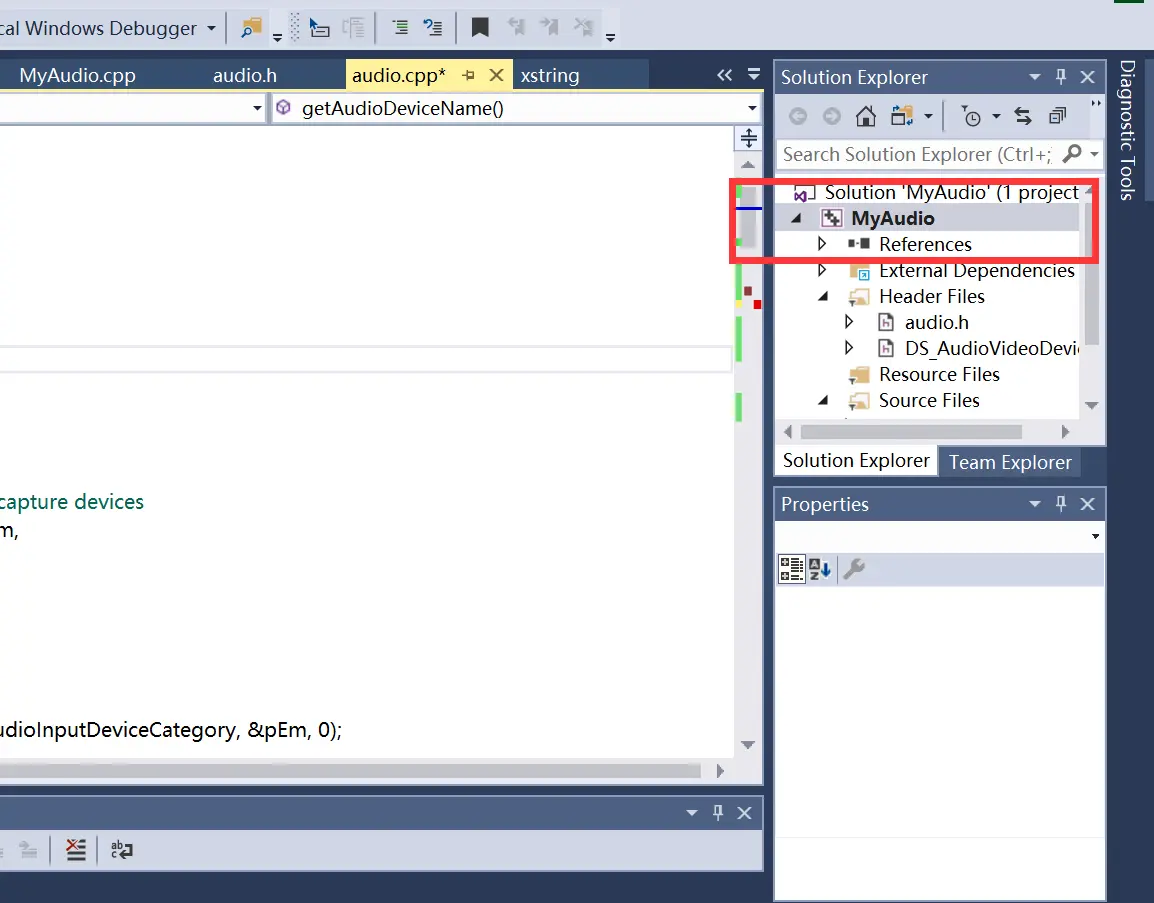
Task: Click the Solution Explorer Home icon
Action: pos(866,116)
